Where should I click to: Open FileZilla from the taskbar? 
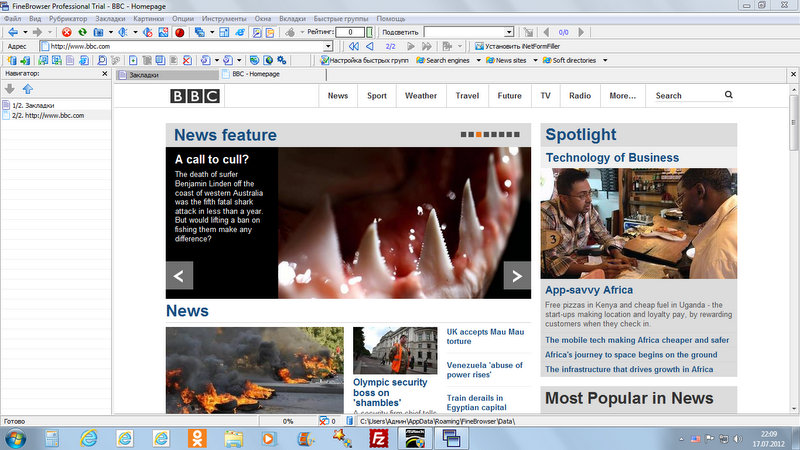click(379, 438)
